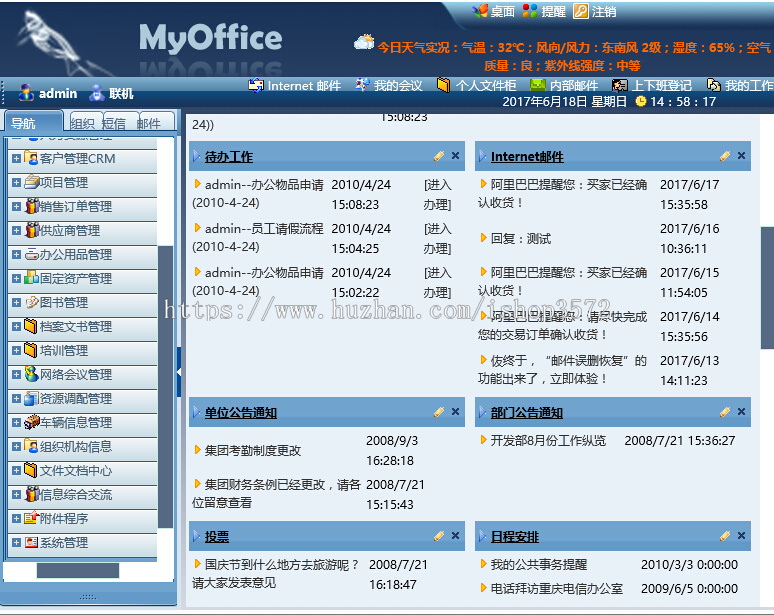
Task: Expand the 固定资产管理 tree node
Action: (x=16, y=278)
